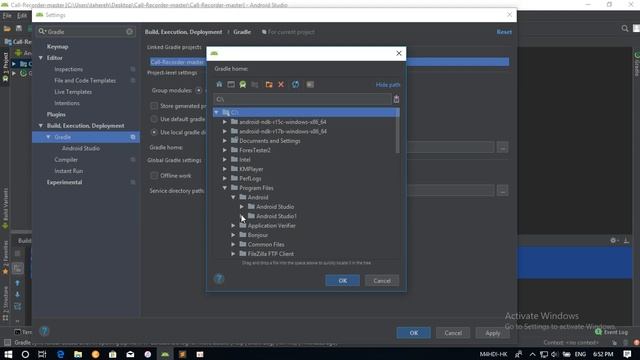Viewport: 640px width, 360px height.
Task: Open Event Log in status bar
Action: tap(612, 332)
